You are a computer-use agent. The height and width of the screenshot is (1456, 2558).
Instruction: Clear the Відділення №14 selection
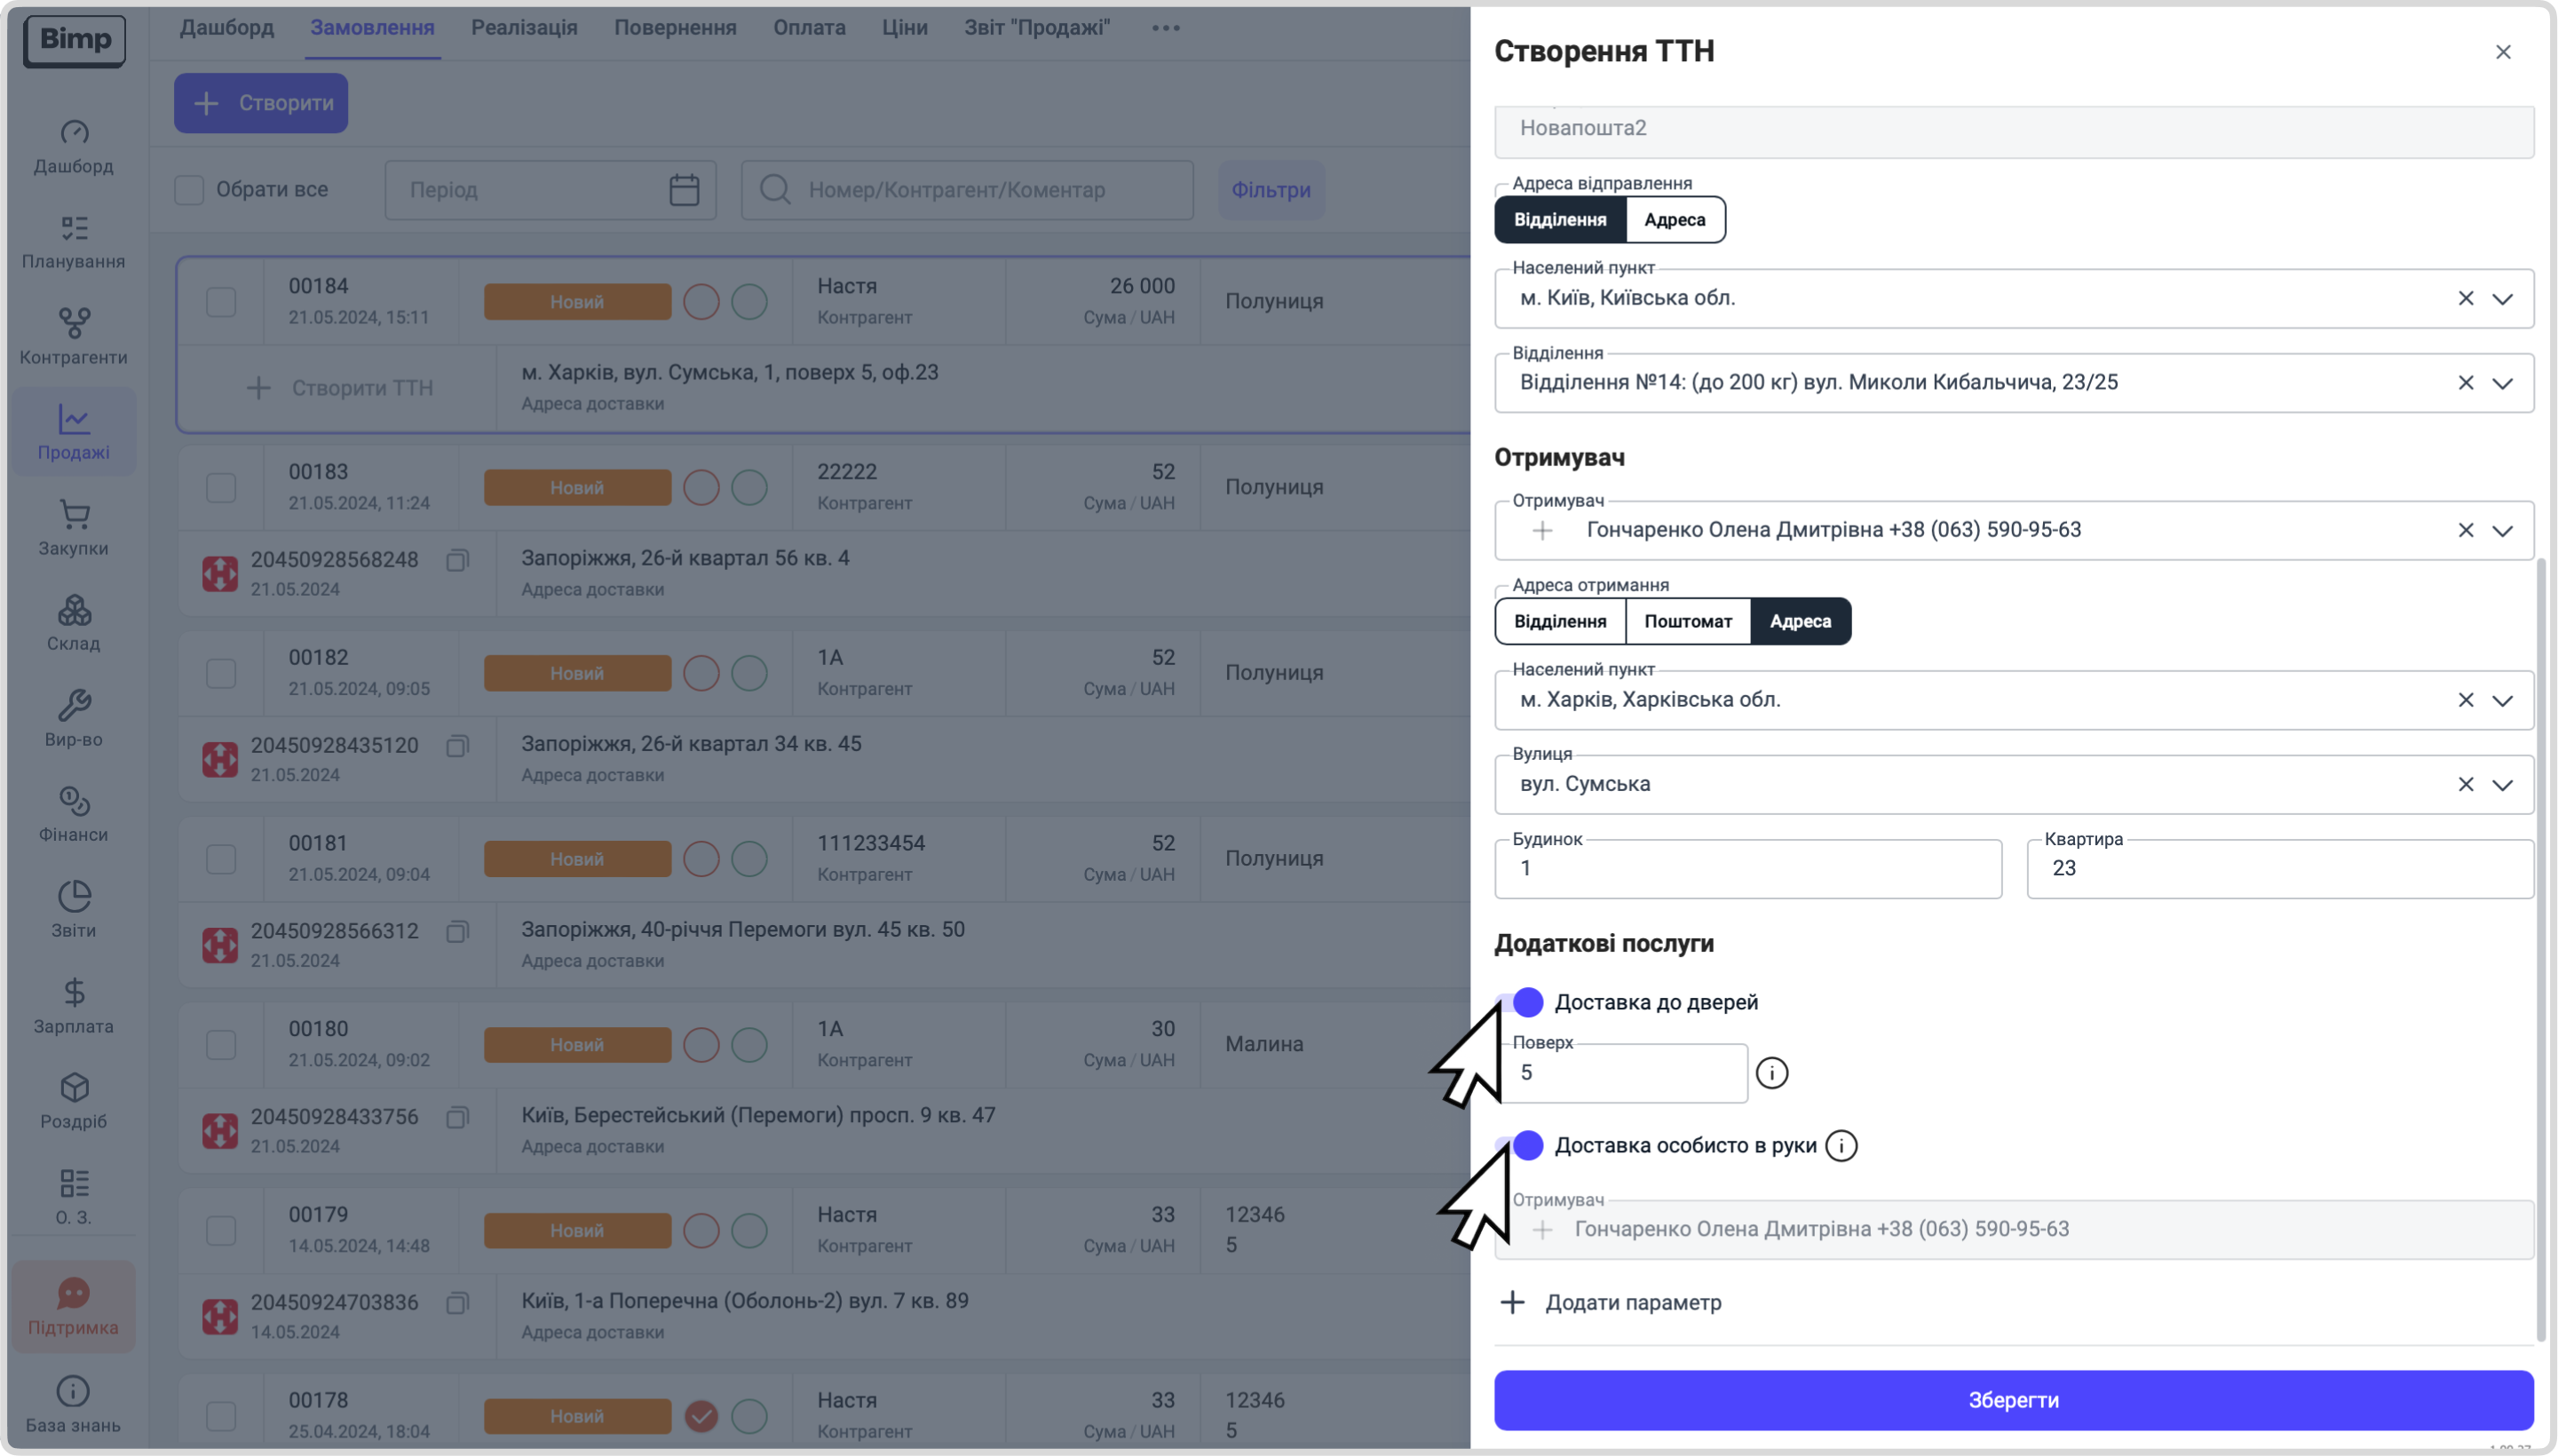pyautogui.click(x=2465, y=383)
